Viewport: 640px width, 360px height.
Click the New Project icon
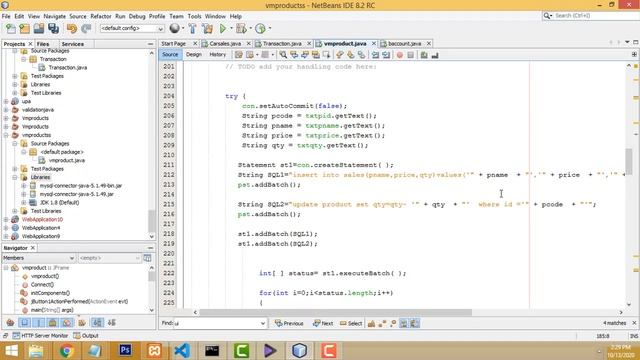click(x=24, y=29)
